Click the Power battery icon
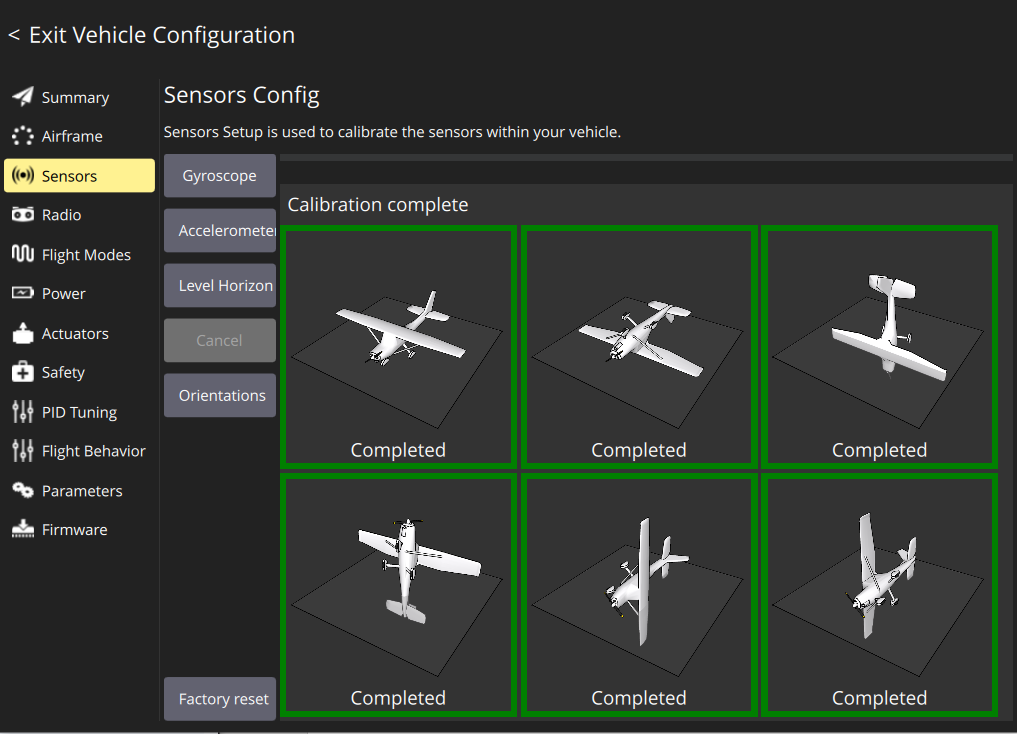Viewport: 1017px width, 734px height. pyautogui.click(x=22, y=293)
